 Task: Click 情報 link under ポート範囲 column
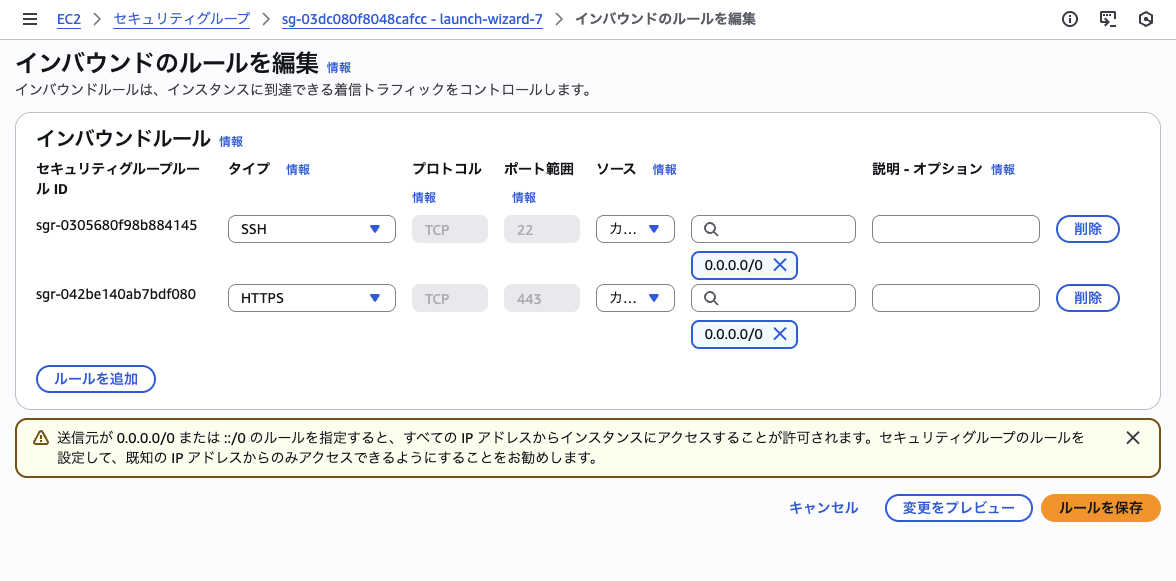coord(524,198)
